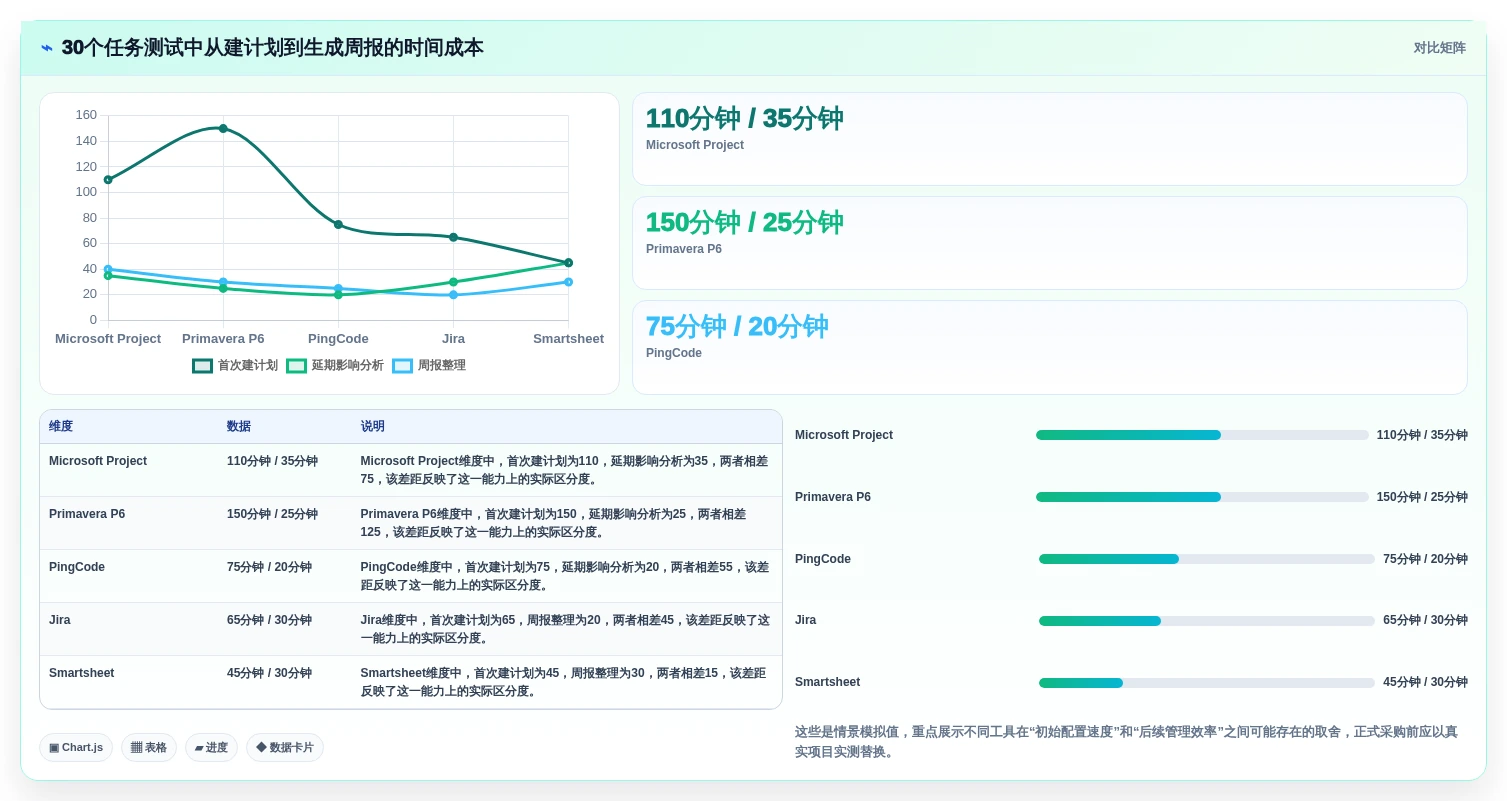Toggle the 延期影响分析 legend swatch
The height and width of the screenshot is (801, 1507).
(297, 366)
